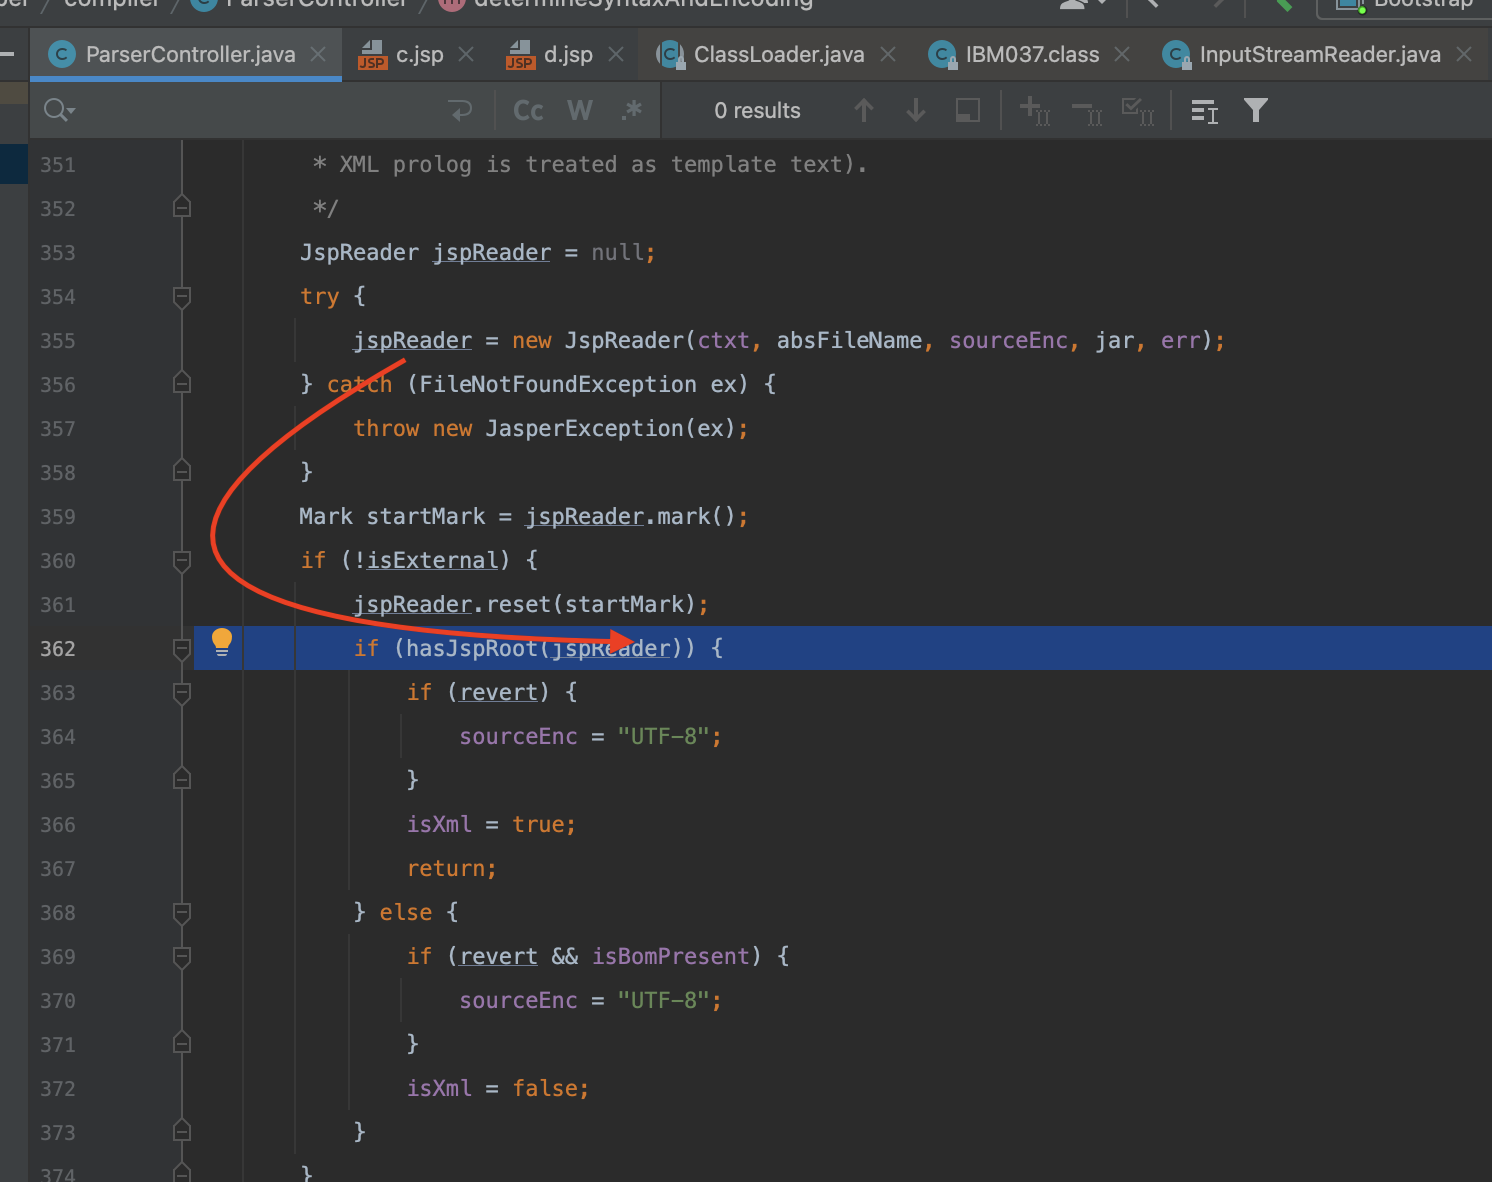Click the sourceEnc argument on line 355

[x=1008, y=340]
